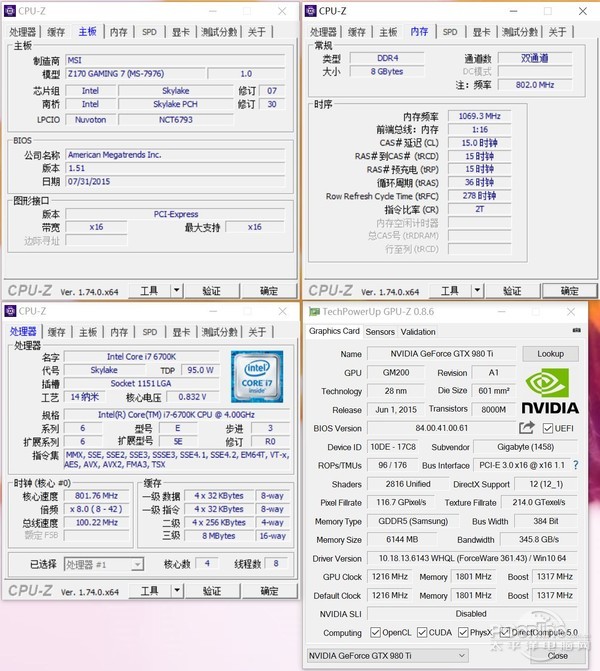Click 确定 in the memory window

point(570,291)
